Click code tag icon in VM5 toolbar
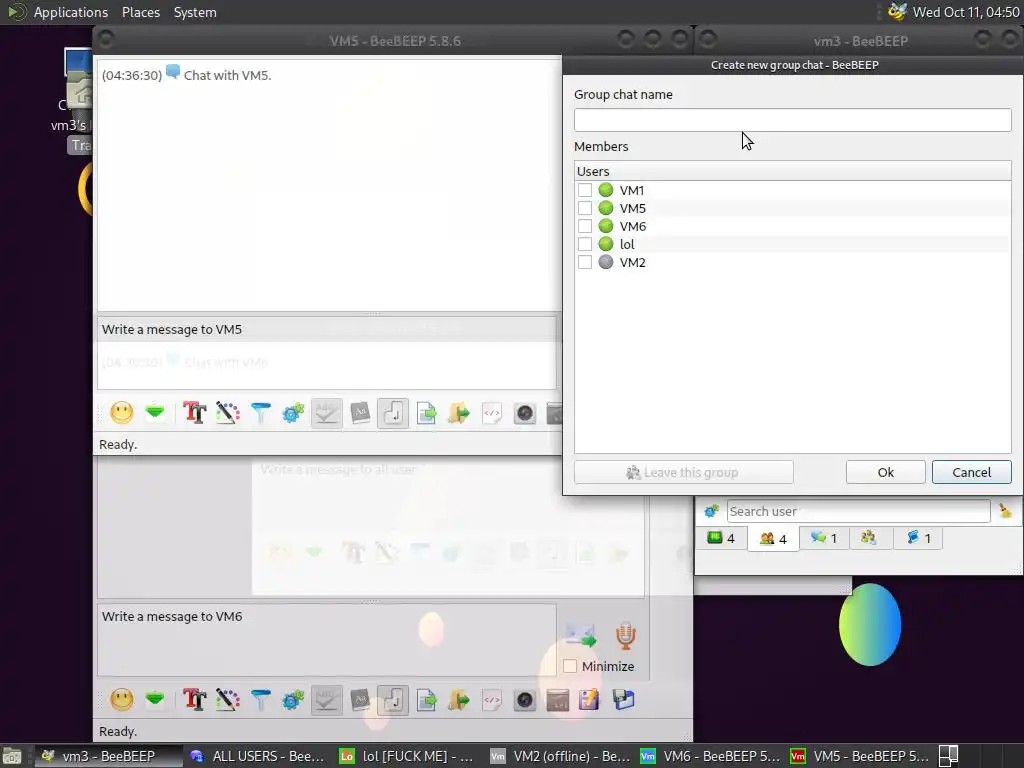Screen dimensions: 1024x768 [492, 413]
